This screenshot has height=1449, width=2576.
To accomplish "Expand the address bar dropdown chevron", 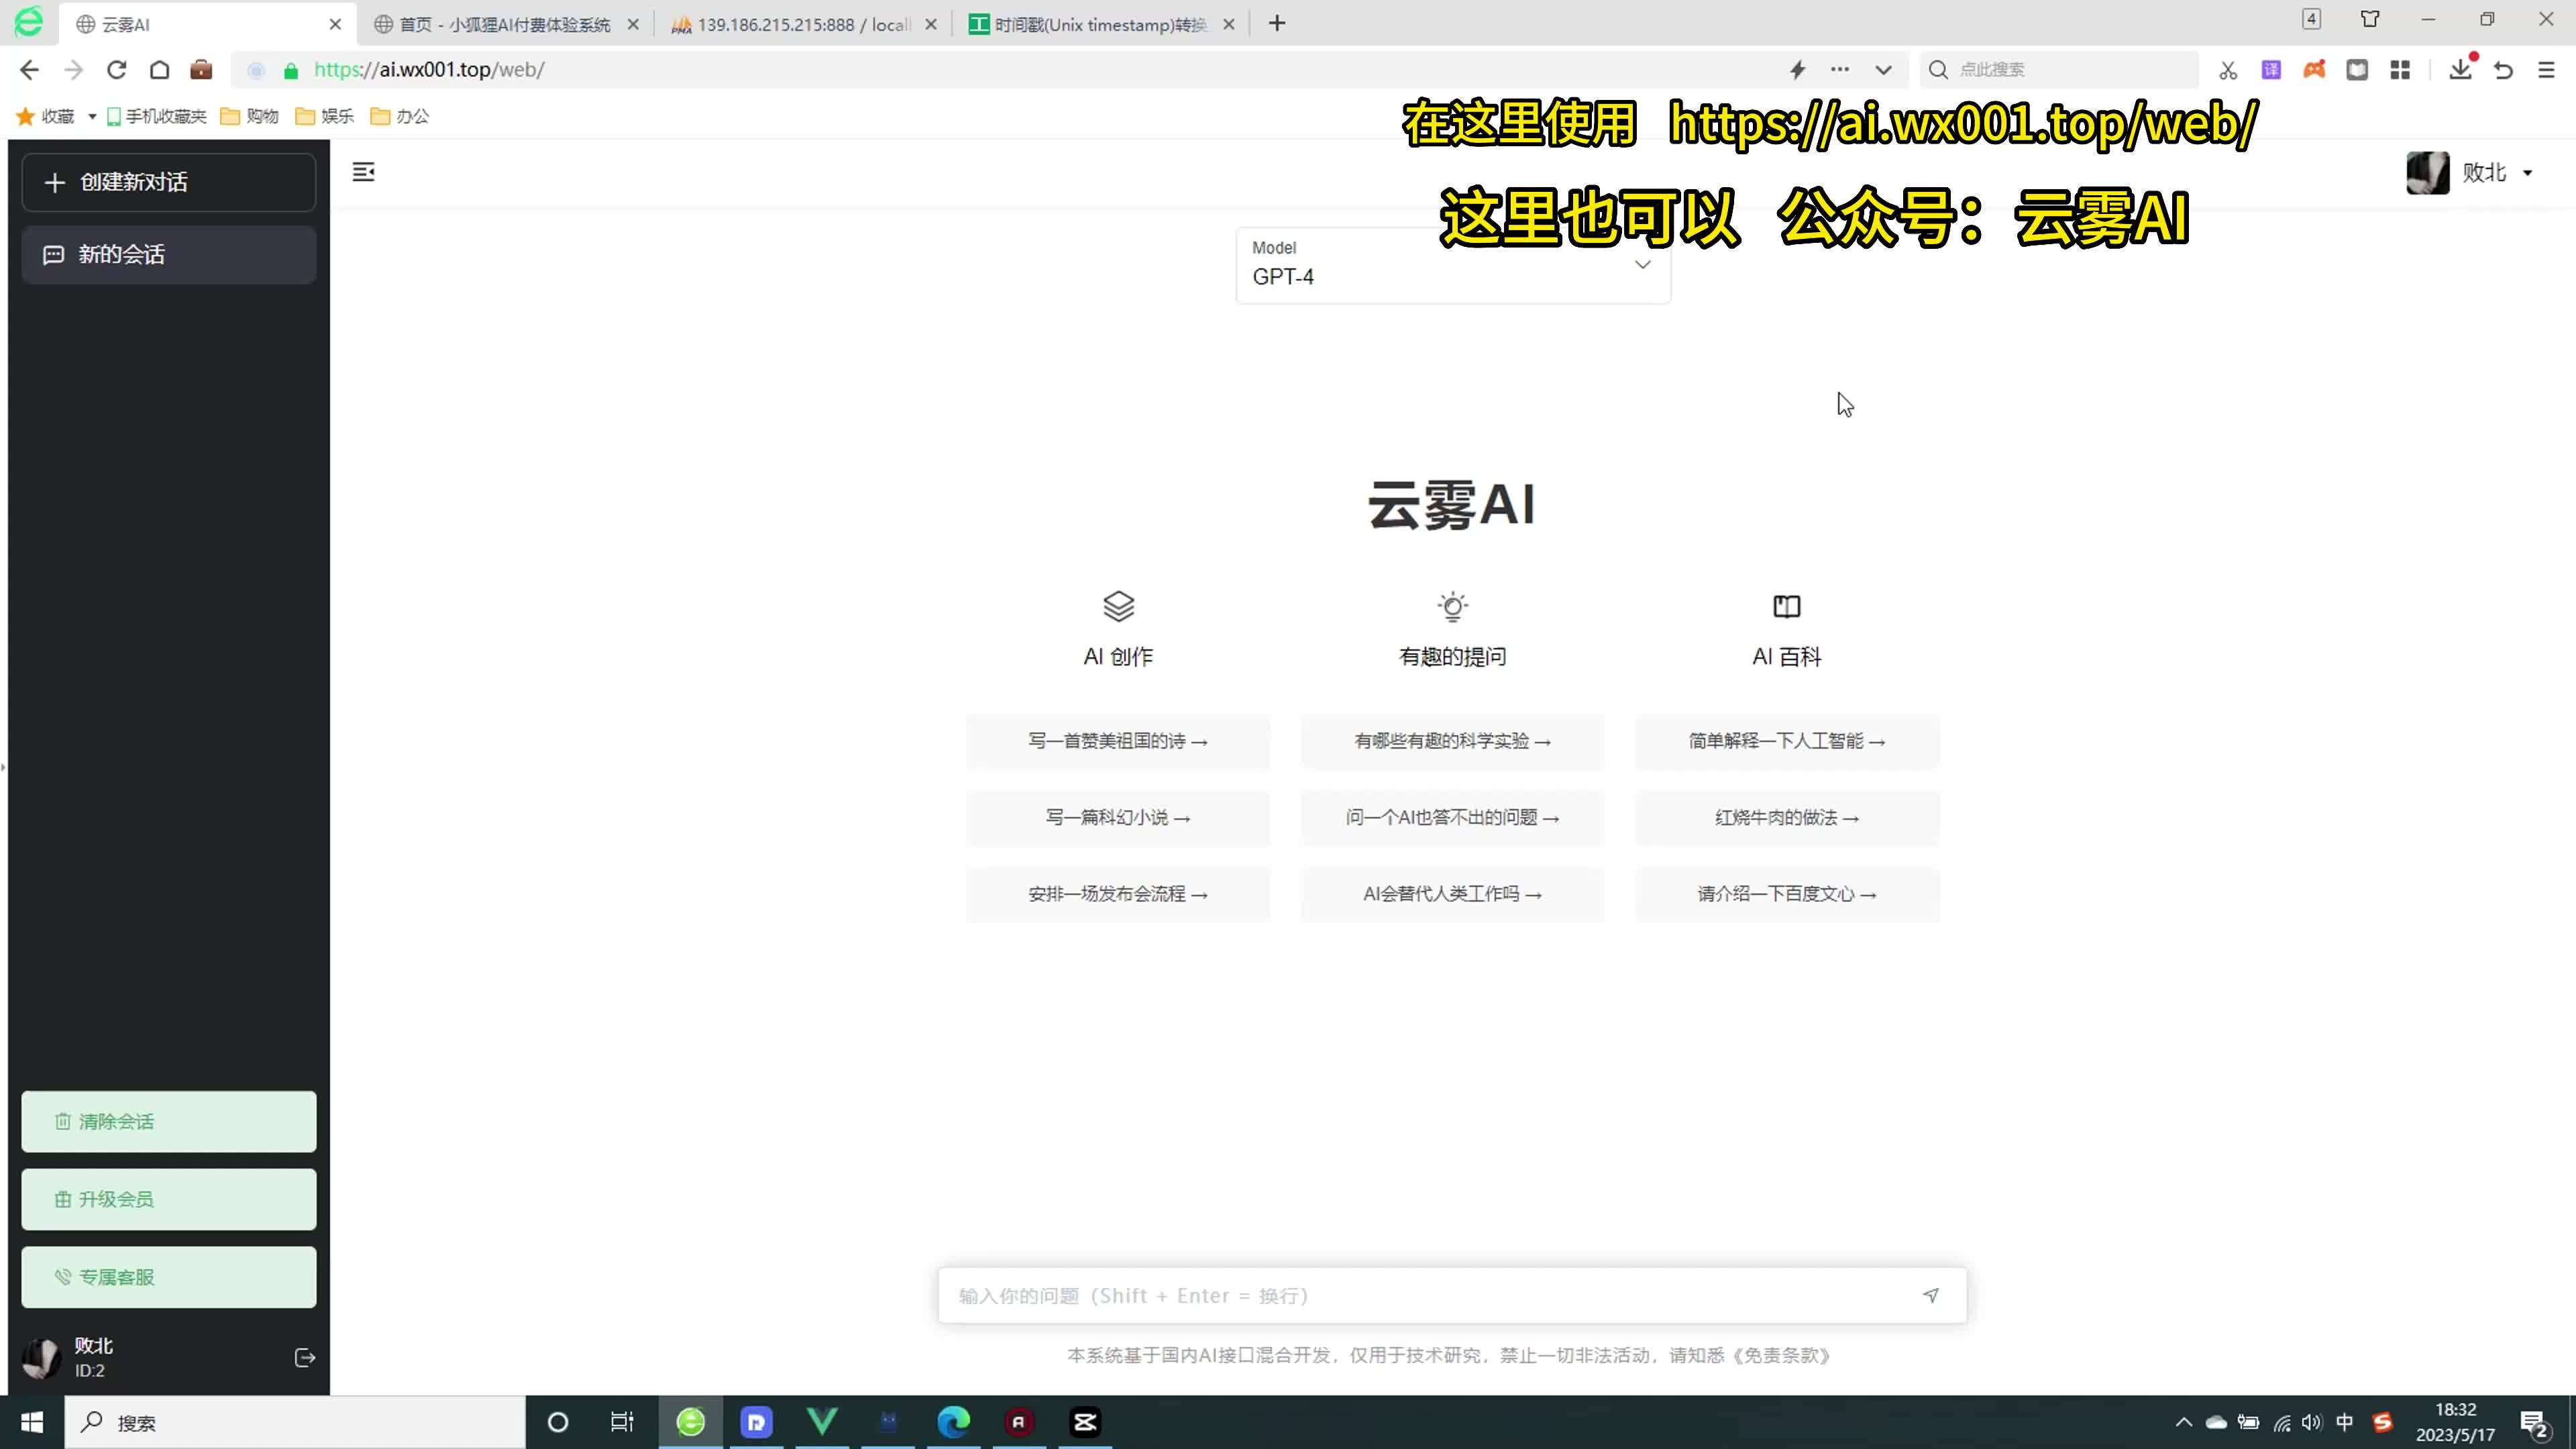I will pos(1883,70).
